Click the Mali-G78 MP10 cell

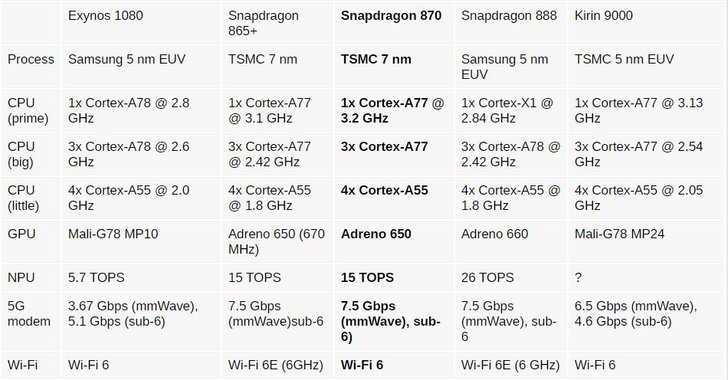tap(113, 234)
